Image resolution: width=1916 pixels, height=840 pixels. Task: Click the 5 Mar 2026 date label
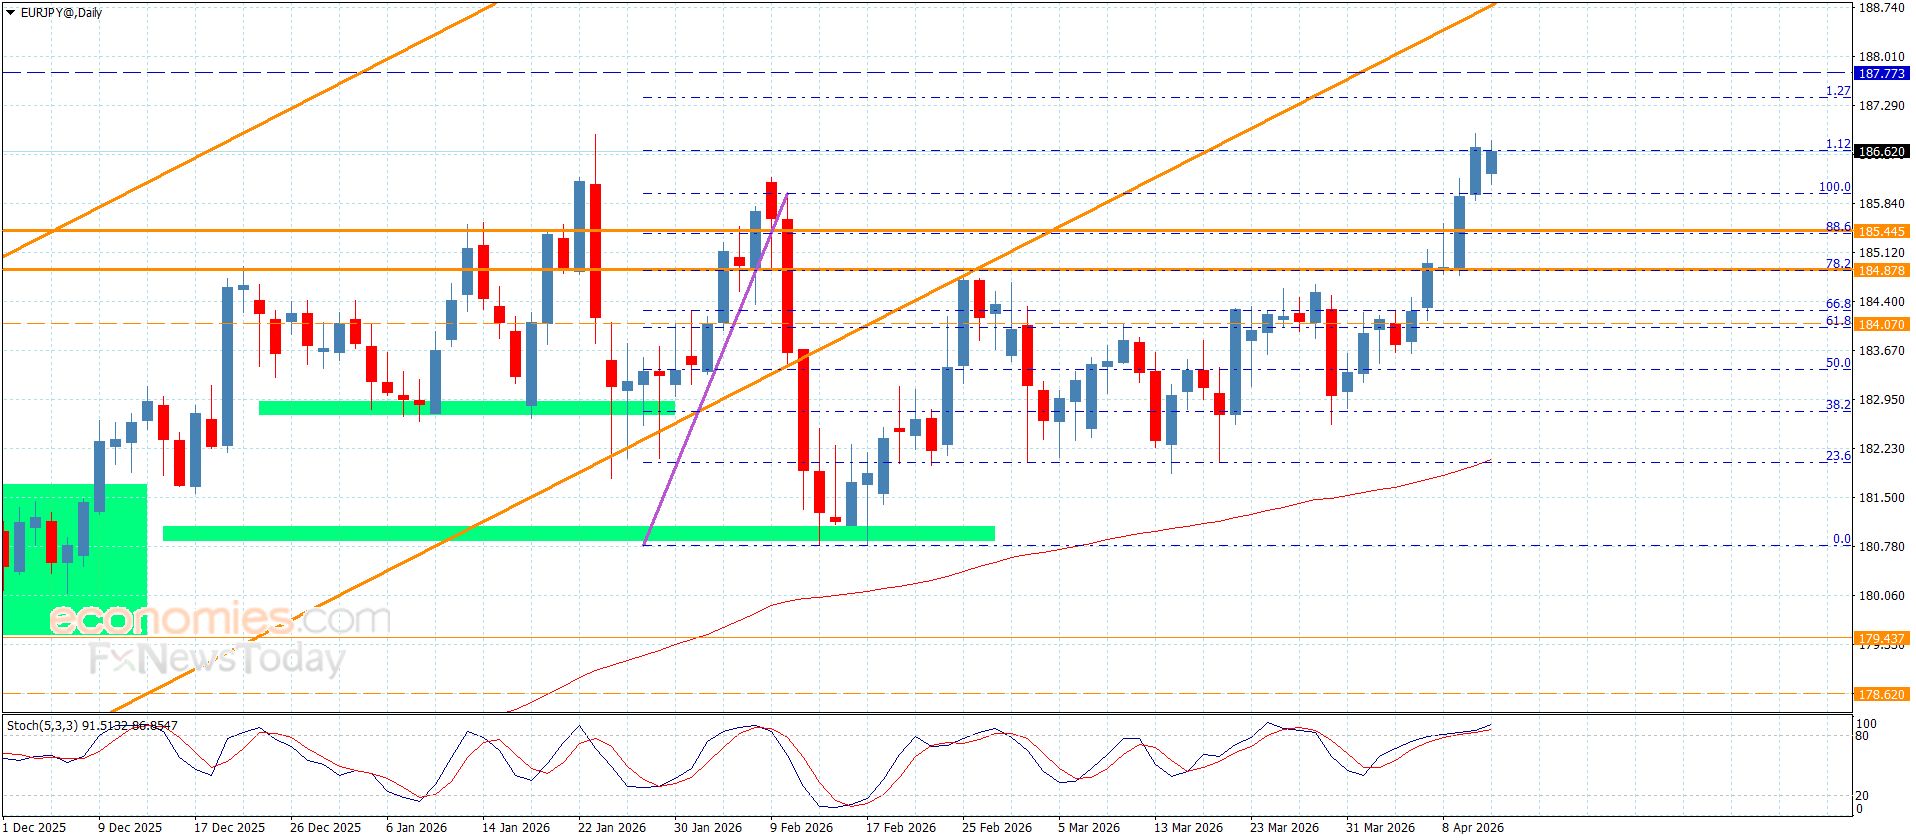click(x=1089, y=828)
